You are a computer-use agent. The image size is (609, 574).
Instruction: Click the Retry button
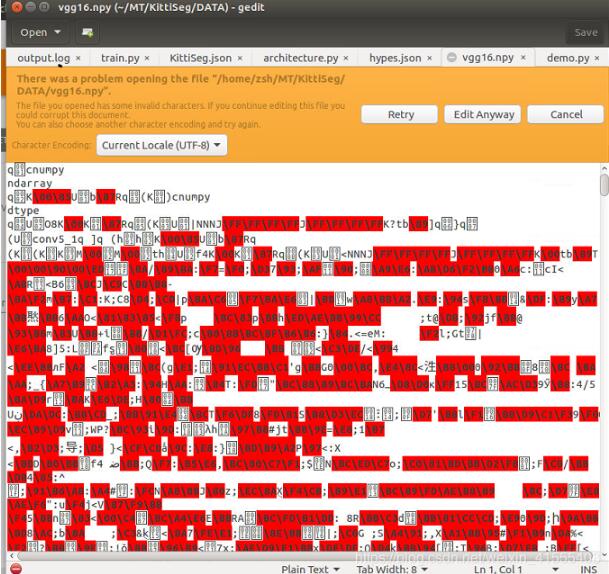point(400,115)
